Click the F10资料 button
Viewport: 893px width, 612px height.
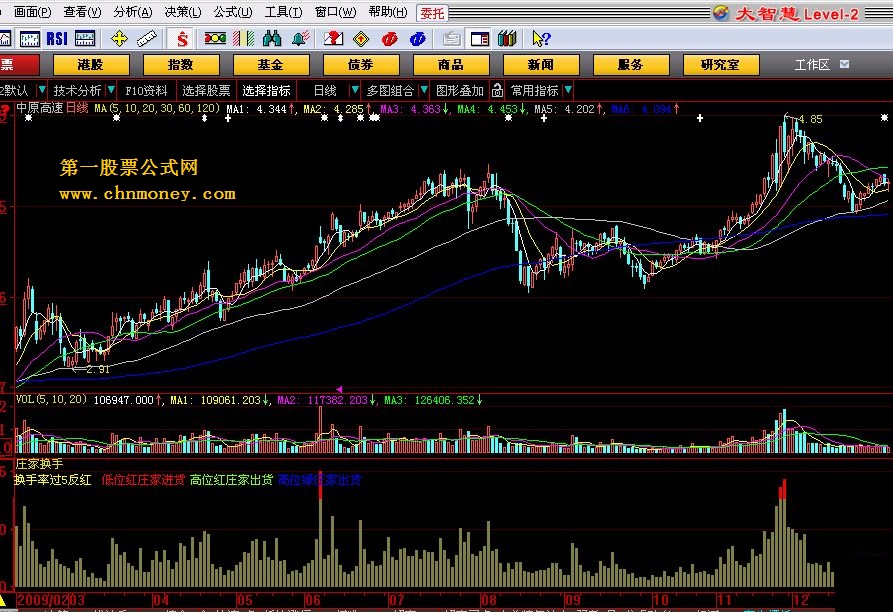[x=146, y=91]
